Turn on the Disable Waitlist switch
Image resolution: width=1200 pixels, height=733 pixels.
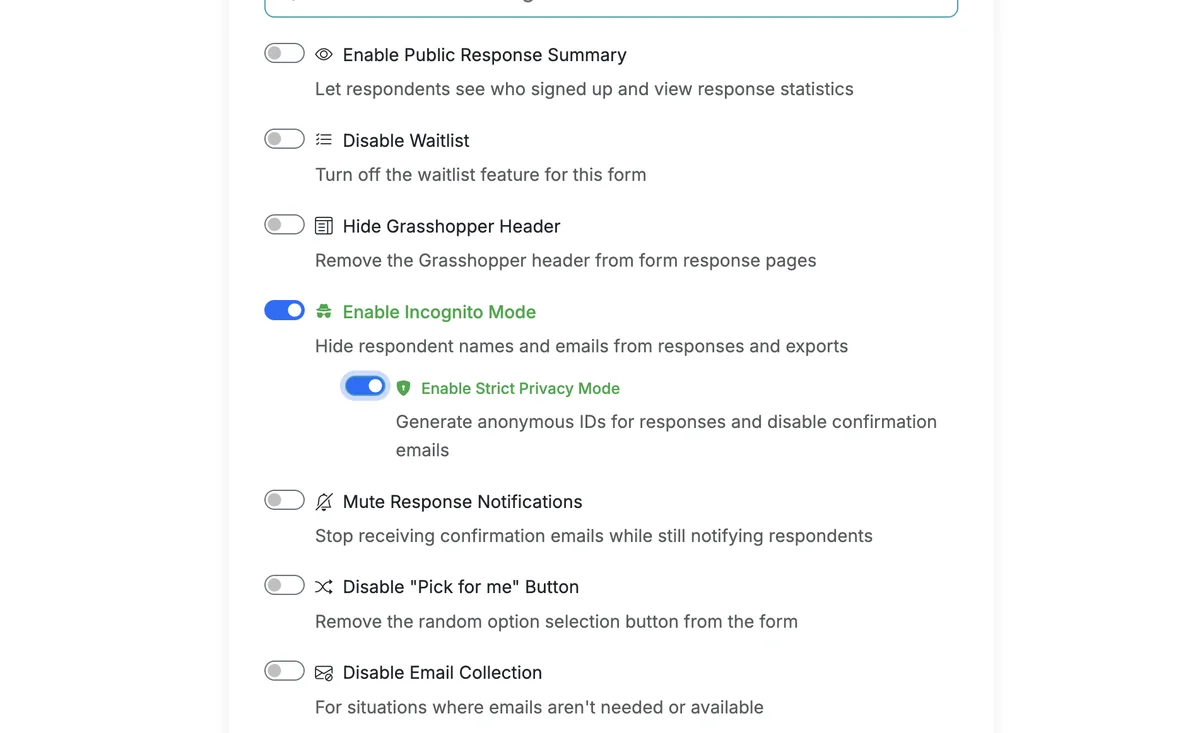point(284,139)
